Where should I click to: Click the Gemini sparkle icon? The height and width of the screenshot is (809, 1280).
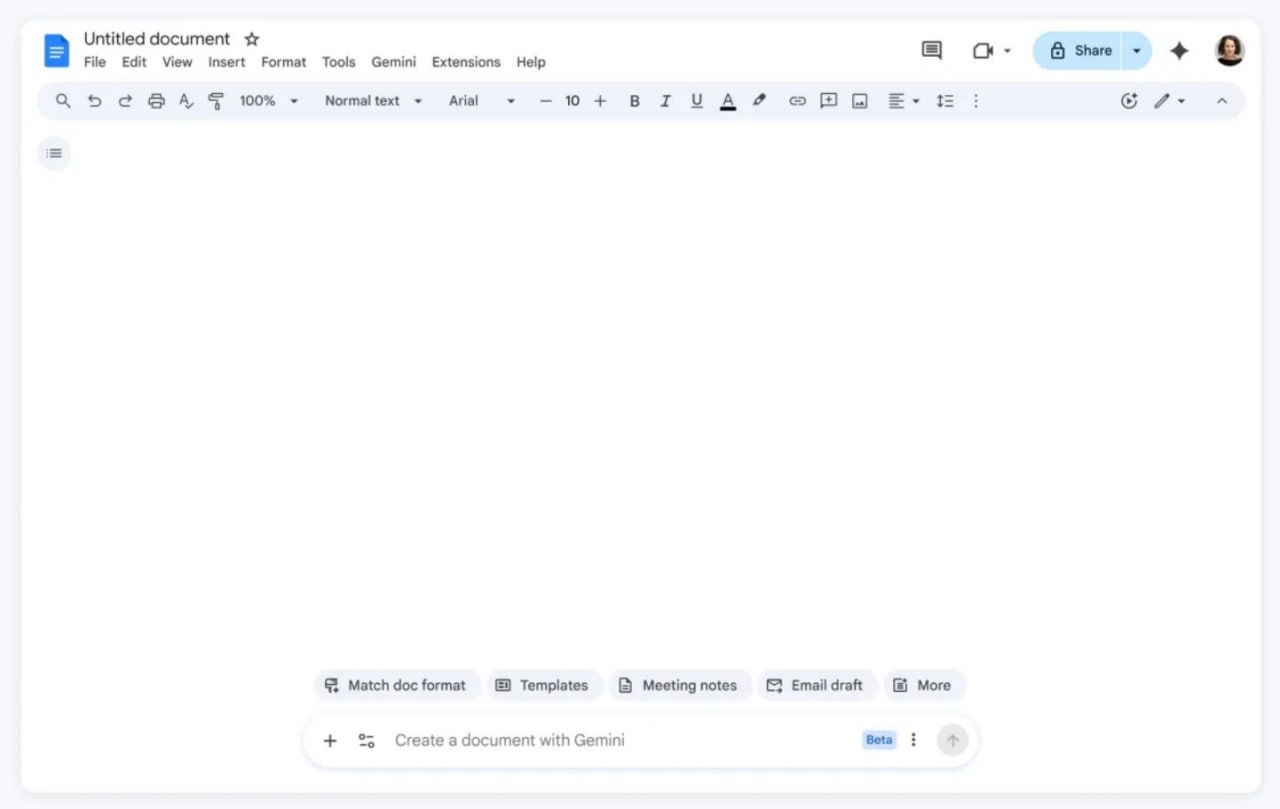(x=1179, y=51)
